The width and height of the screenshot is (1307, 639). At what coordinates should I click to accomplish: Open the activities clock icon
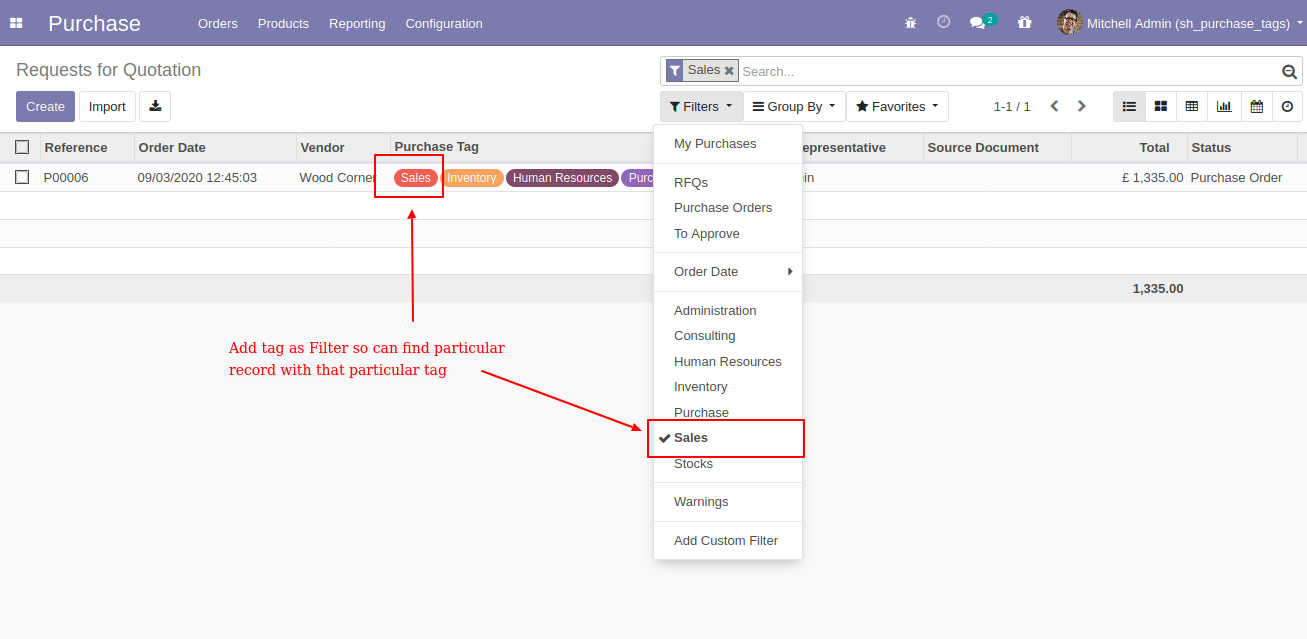tap(943, 22)
